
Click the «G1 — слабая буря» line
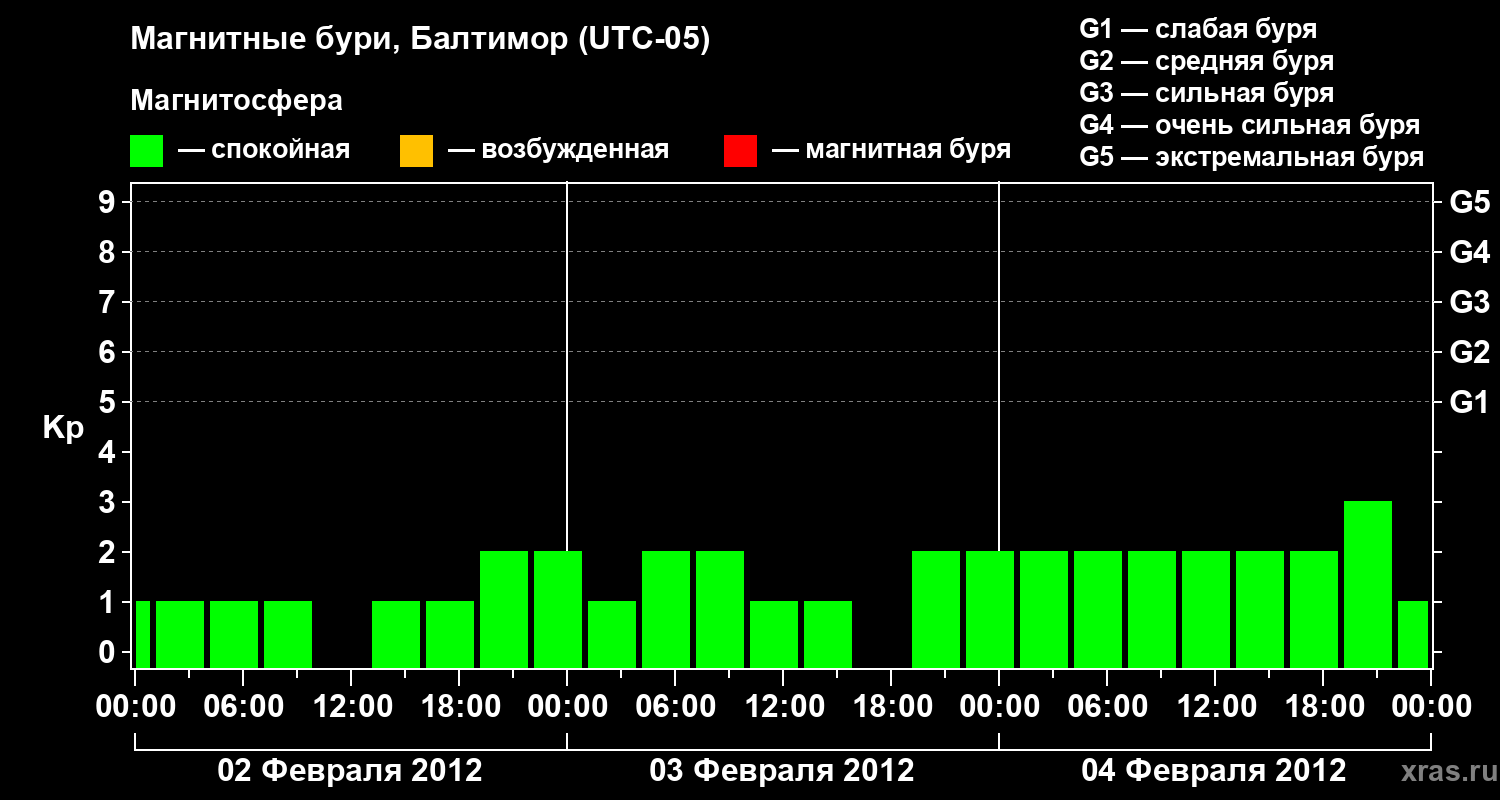[x=1198, y=29]
